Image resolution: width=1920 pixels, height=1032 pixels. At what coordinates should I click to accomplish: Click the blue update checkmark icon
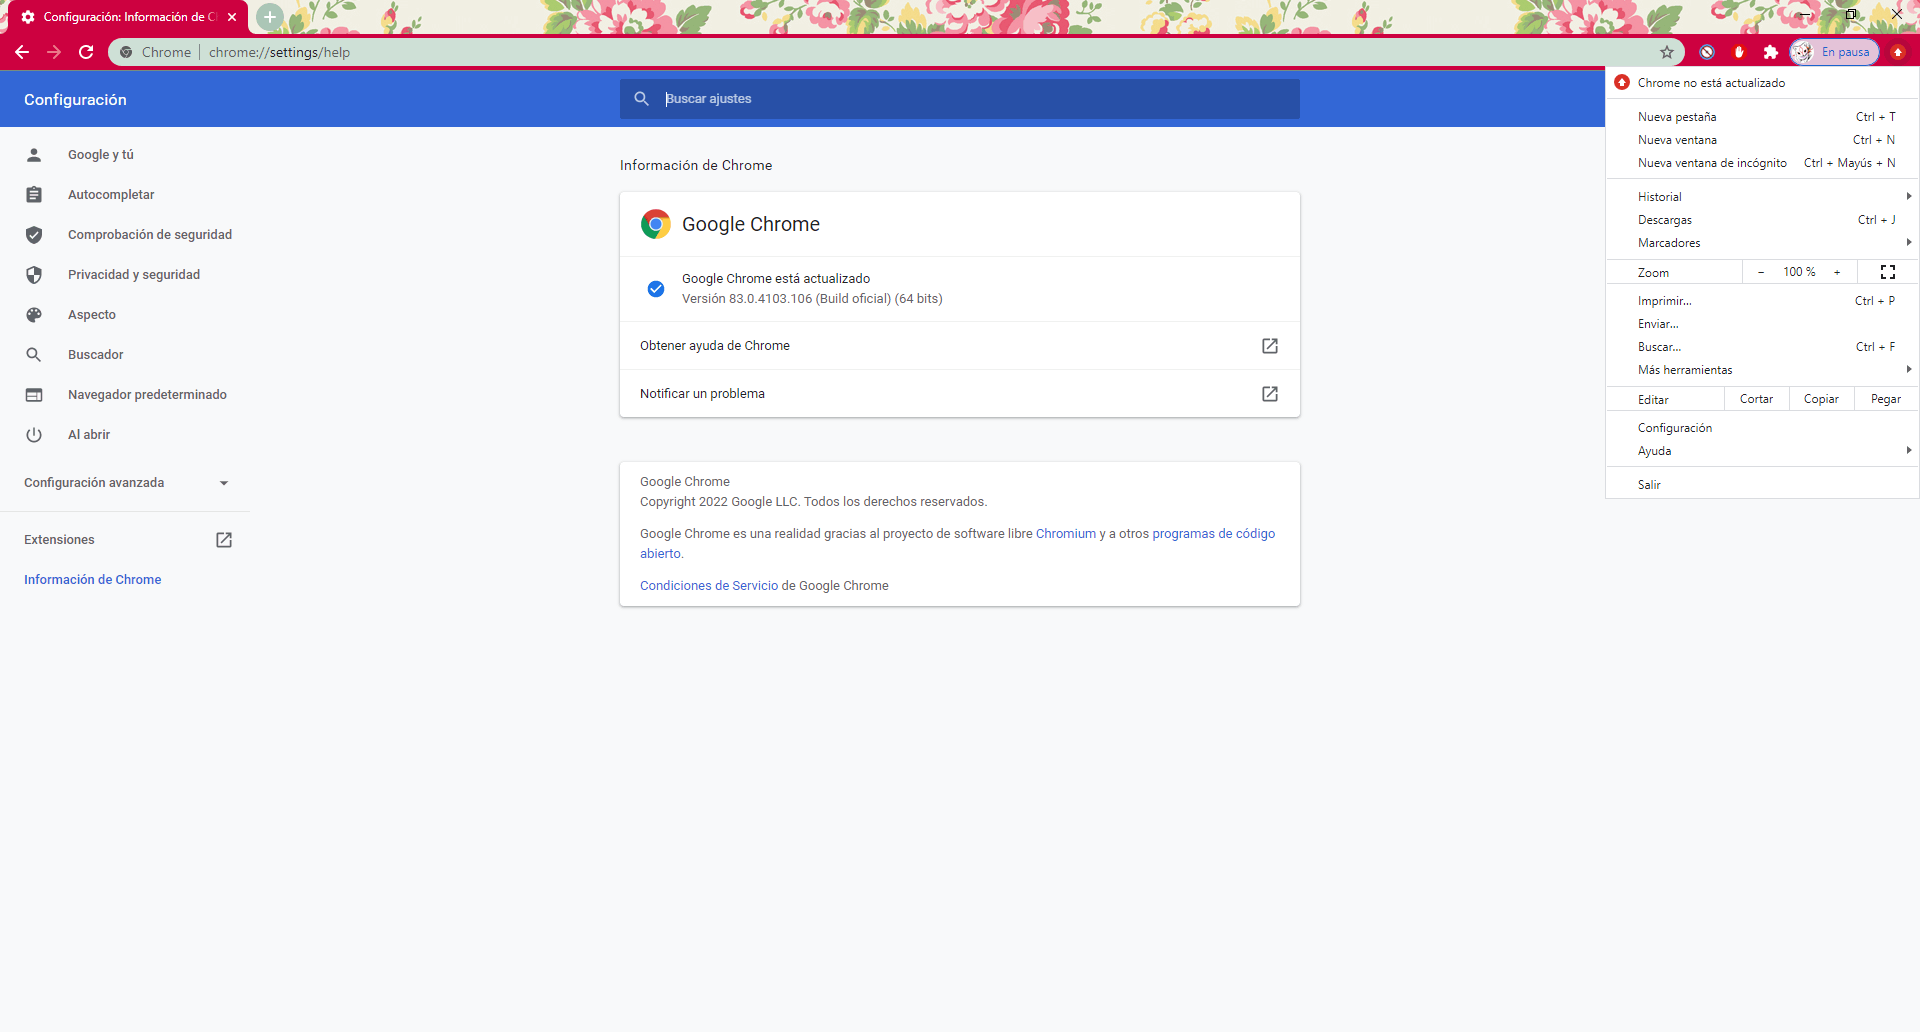(x=656, y=289)
